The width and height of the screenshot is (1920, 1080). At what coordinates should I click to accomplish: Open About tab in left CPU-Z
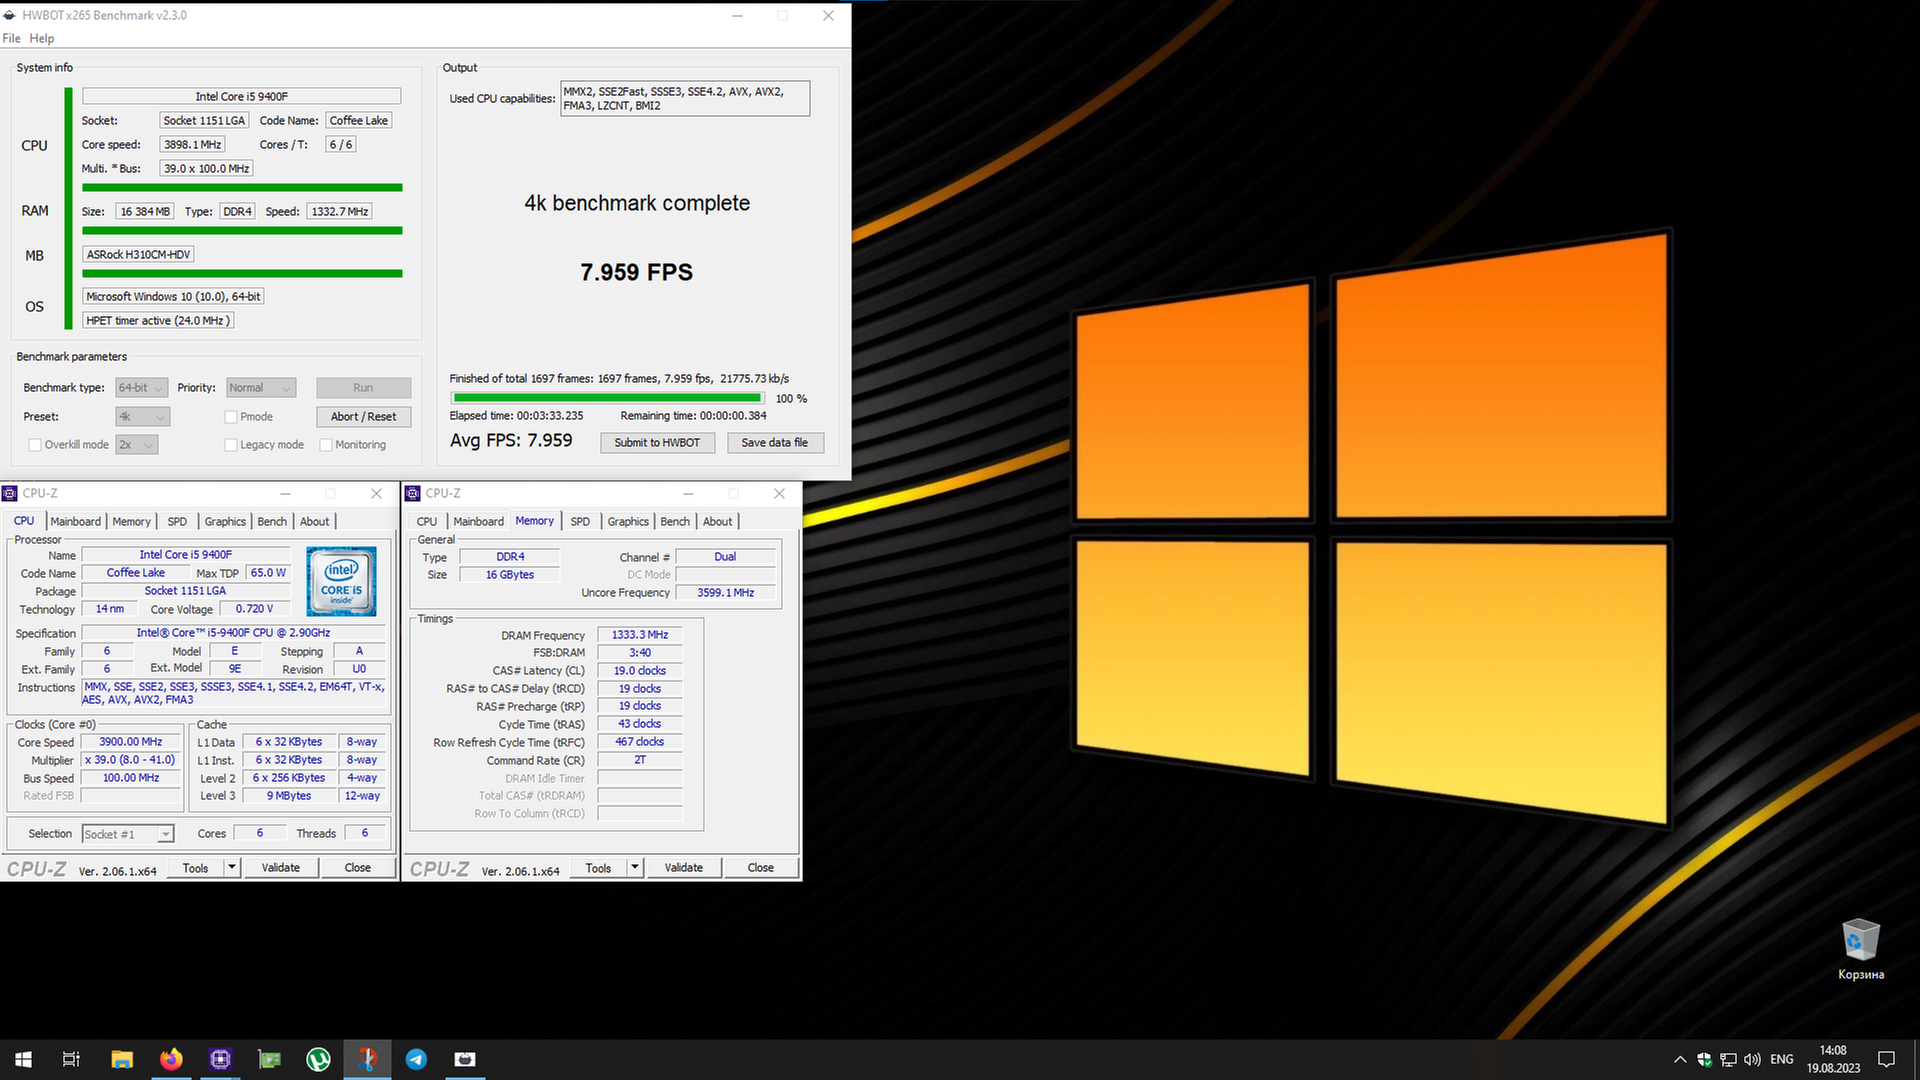[315, 522]
